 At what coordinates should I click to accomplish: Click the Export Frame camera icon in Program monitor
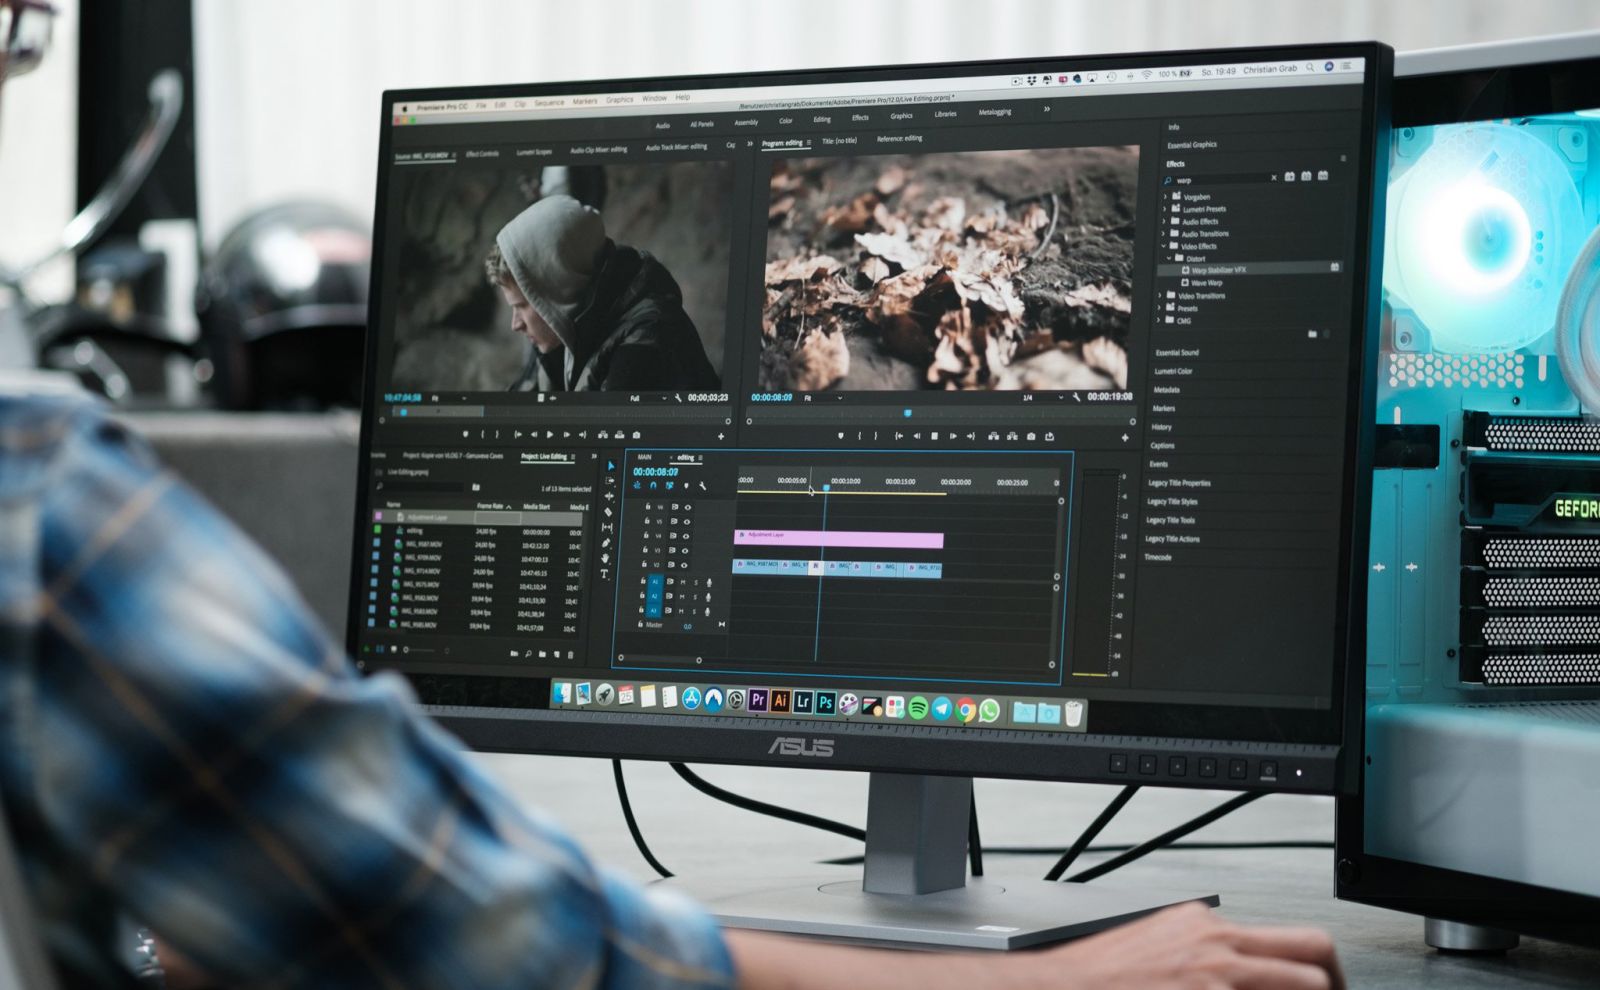(x=1031, y=436)
